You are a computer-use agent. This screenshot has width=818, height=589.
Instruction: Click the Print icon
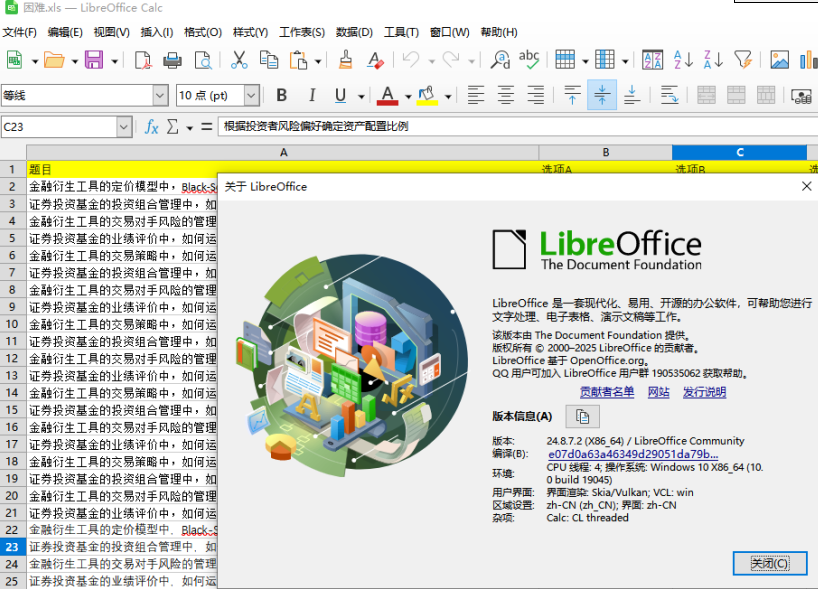172,60
